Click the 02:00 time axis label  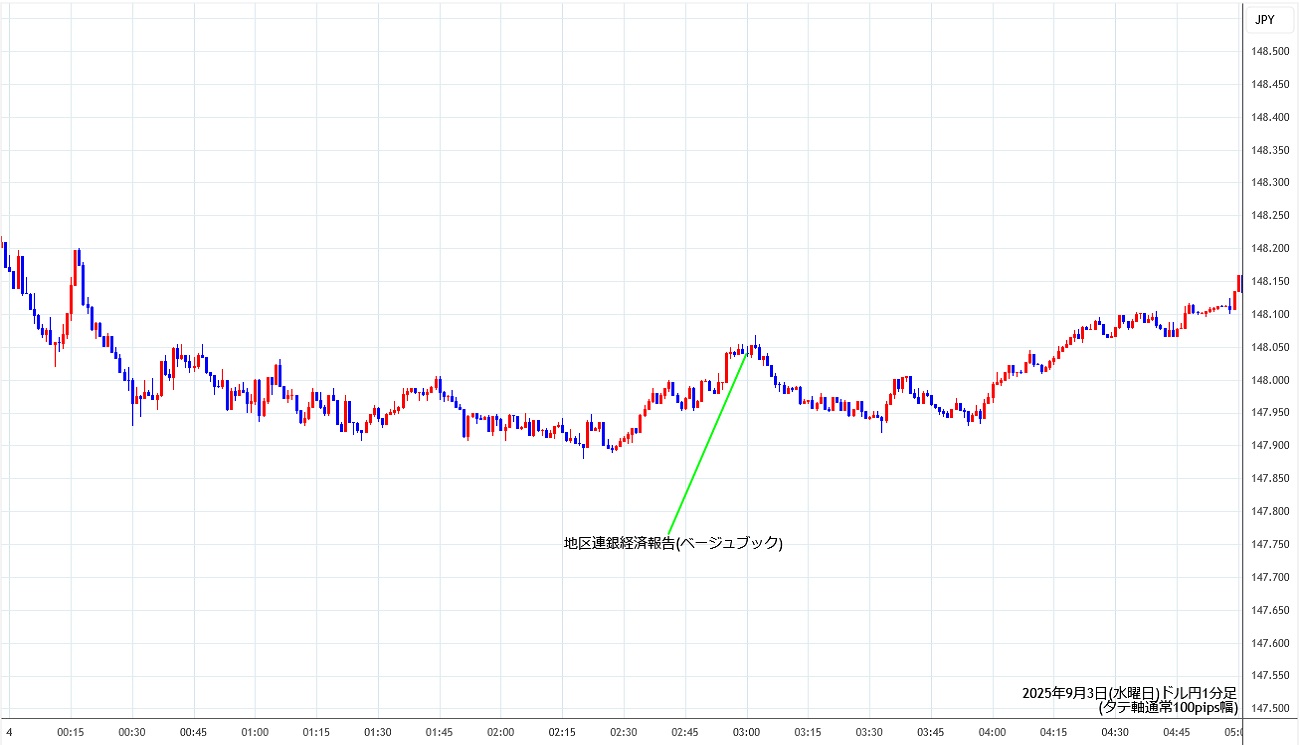click(x=501, y=733)
